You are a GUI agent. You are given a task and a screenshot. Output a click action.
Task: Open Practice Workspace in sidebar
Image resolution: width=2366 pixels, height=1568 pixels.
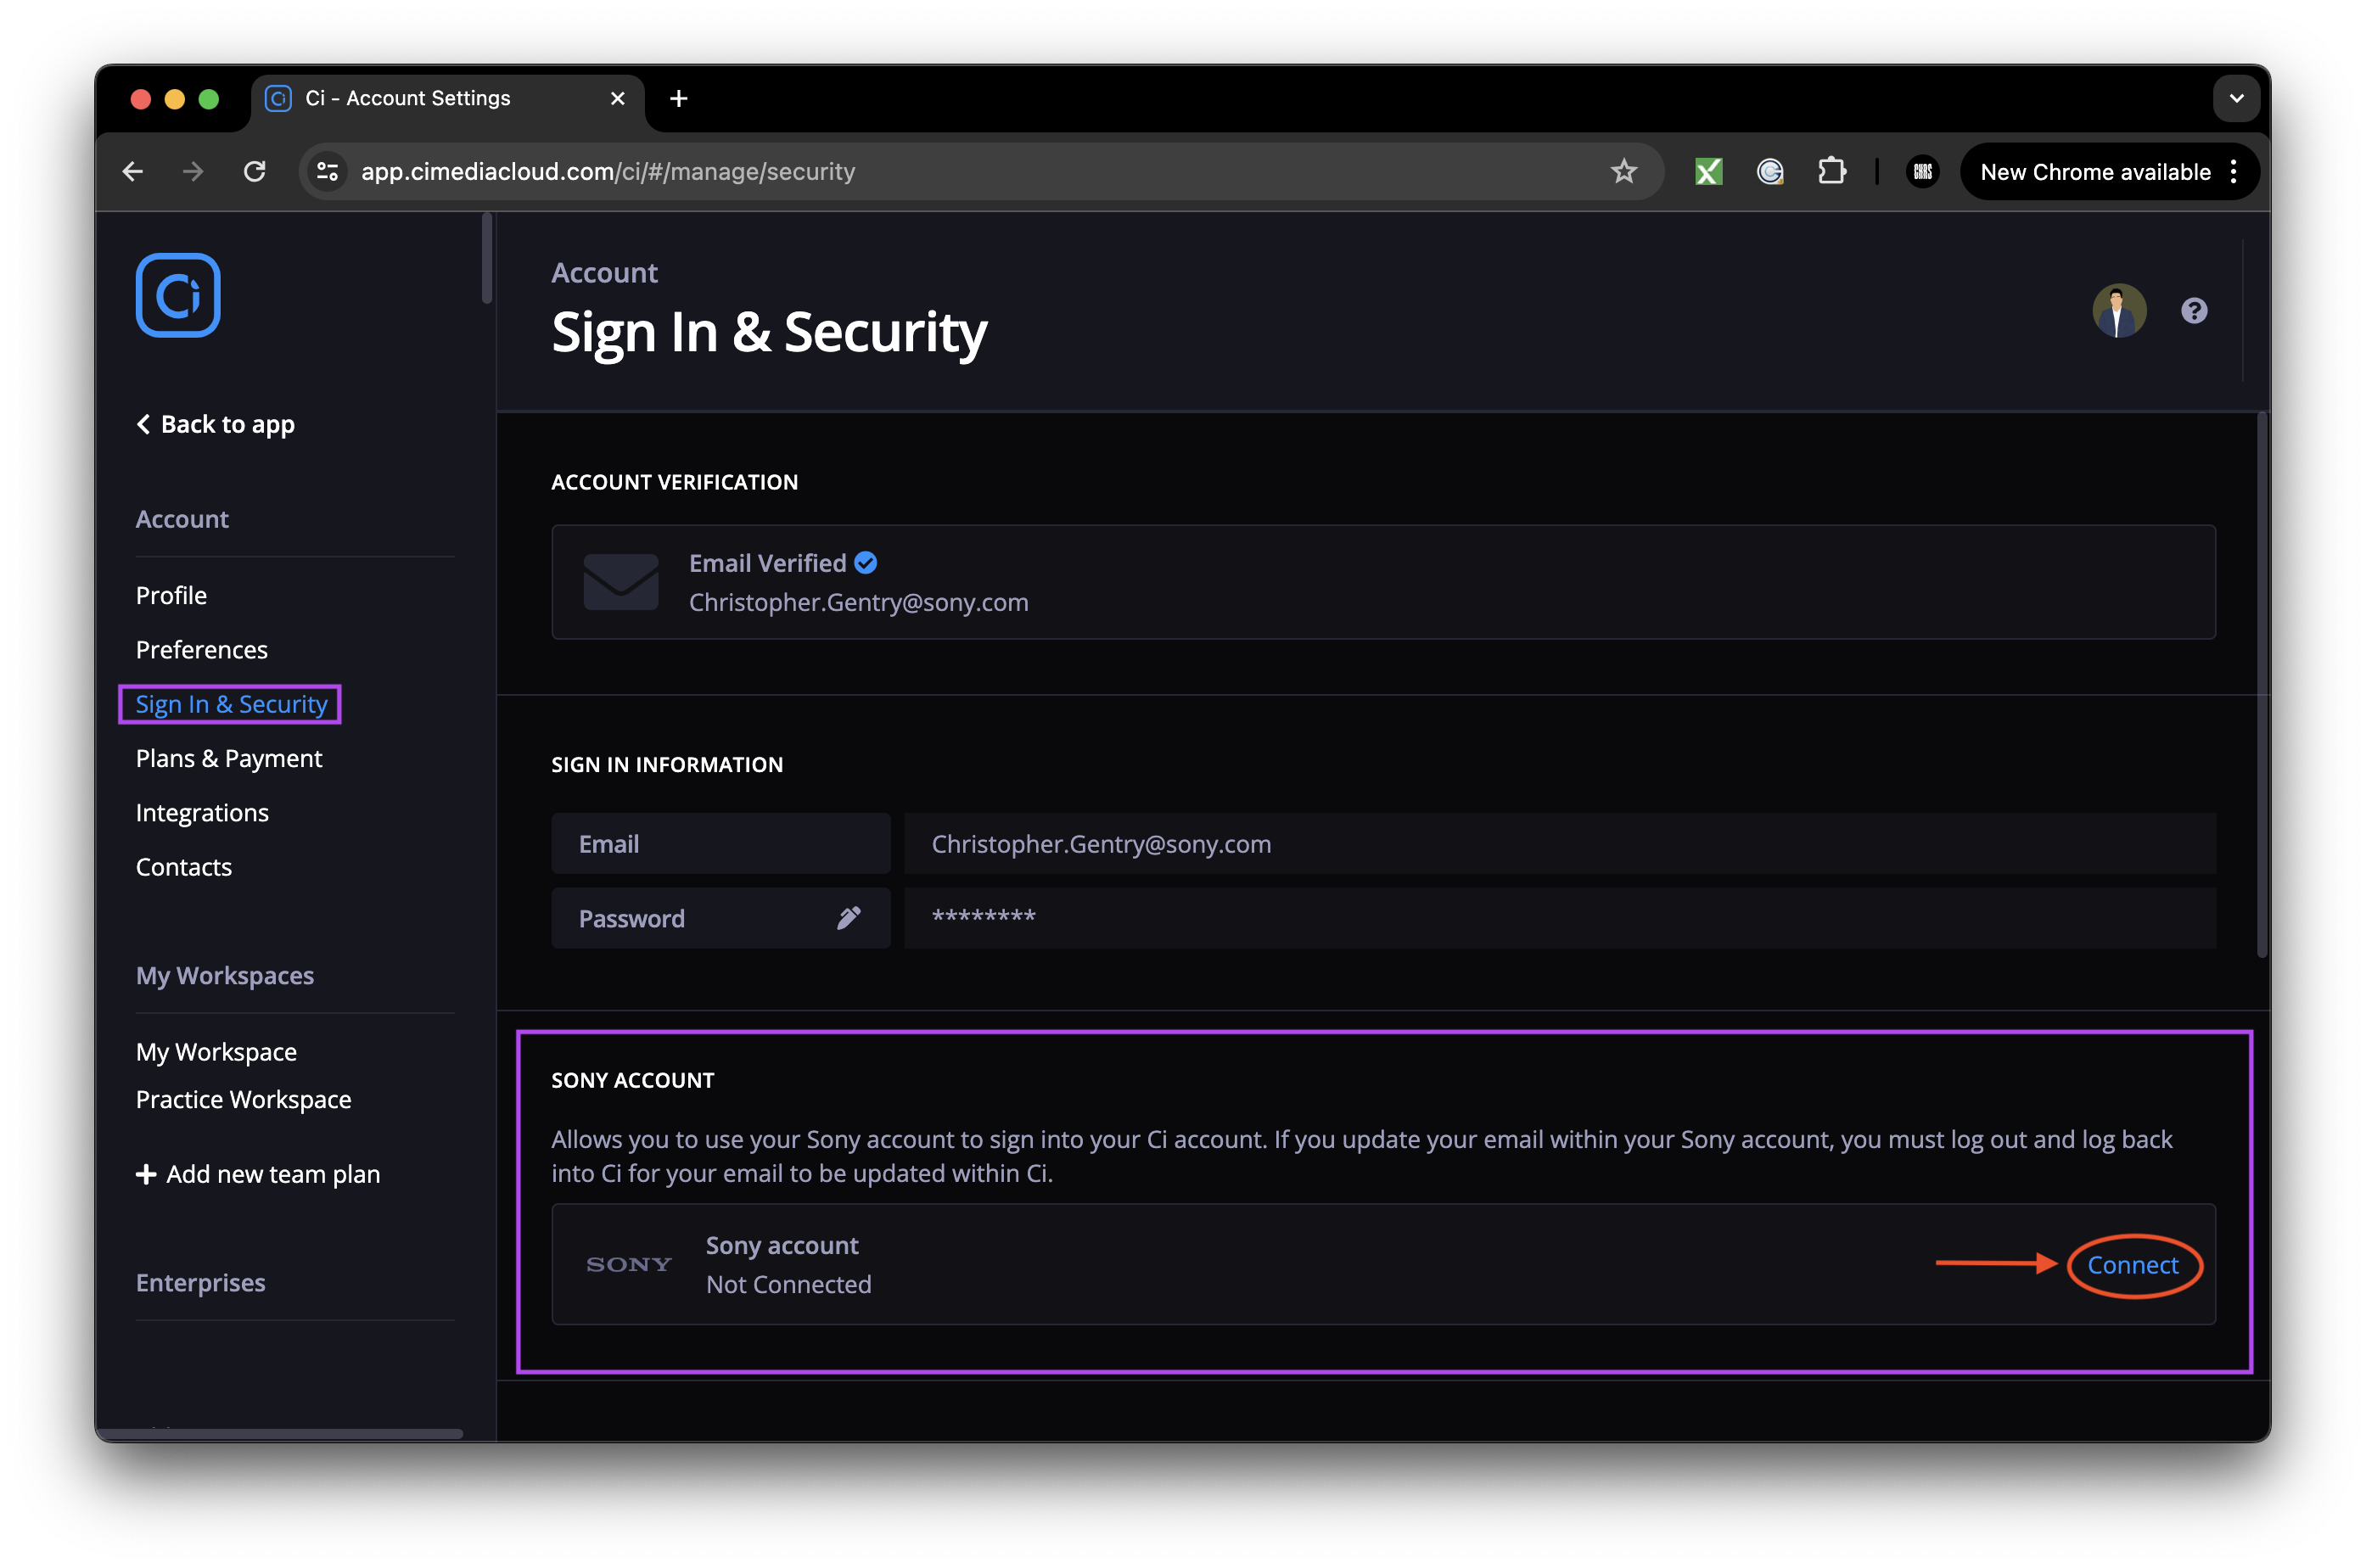click(243, 1099)
